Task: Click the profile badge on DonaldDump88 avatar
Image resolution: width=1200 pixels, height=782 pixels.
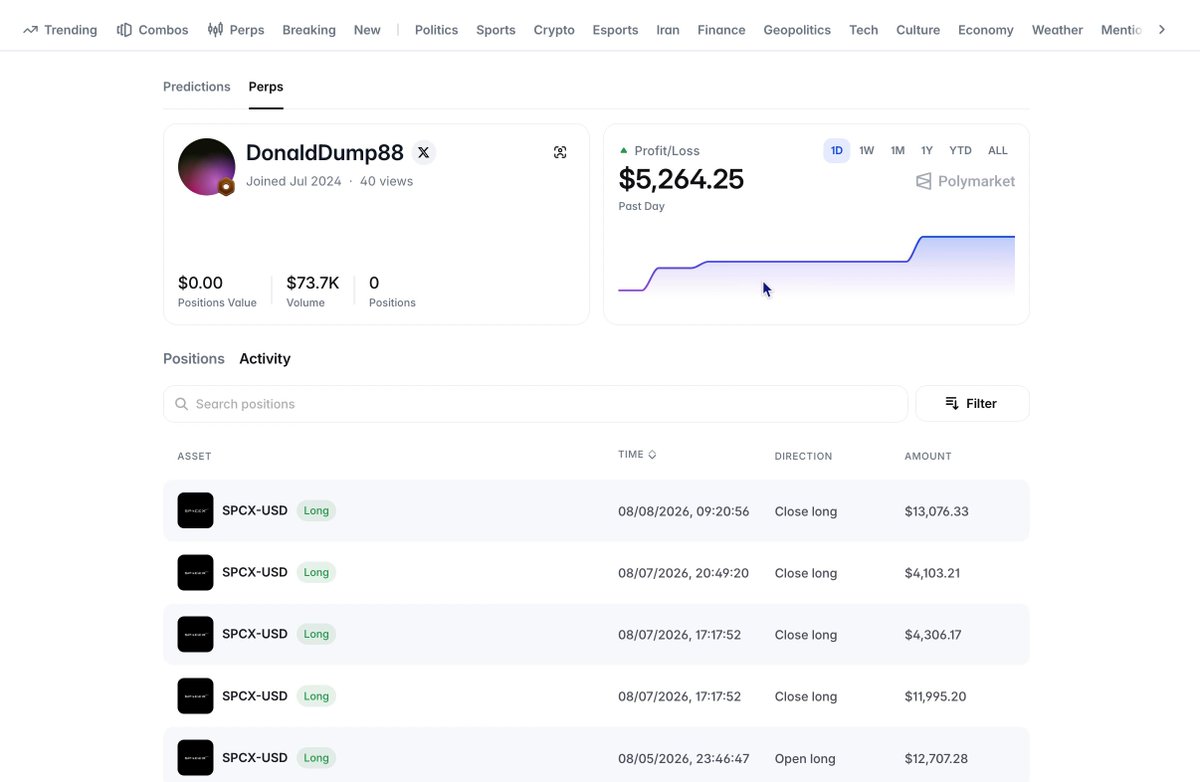Action: pyautogui.click(x=226, y=187)
